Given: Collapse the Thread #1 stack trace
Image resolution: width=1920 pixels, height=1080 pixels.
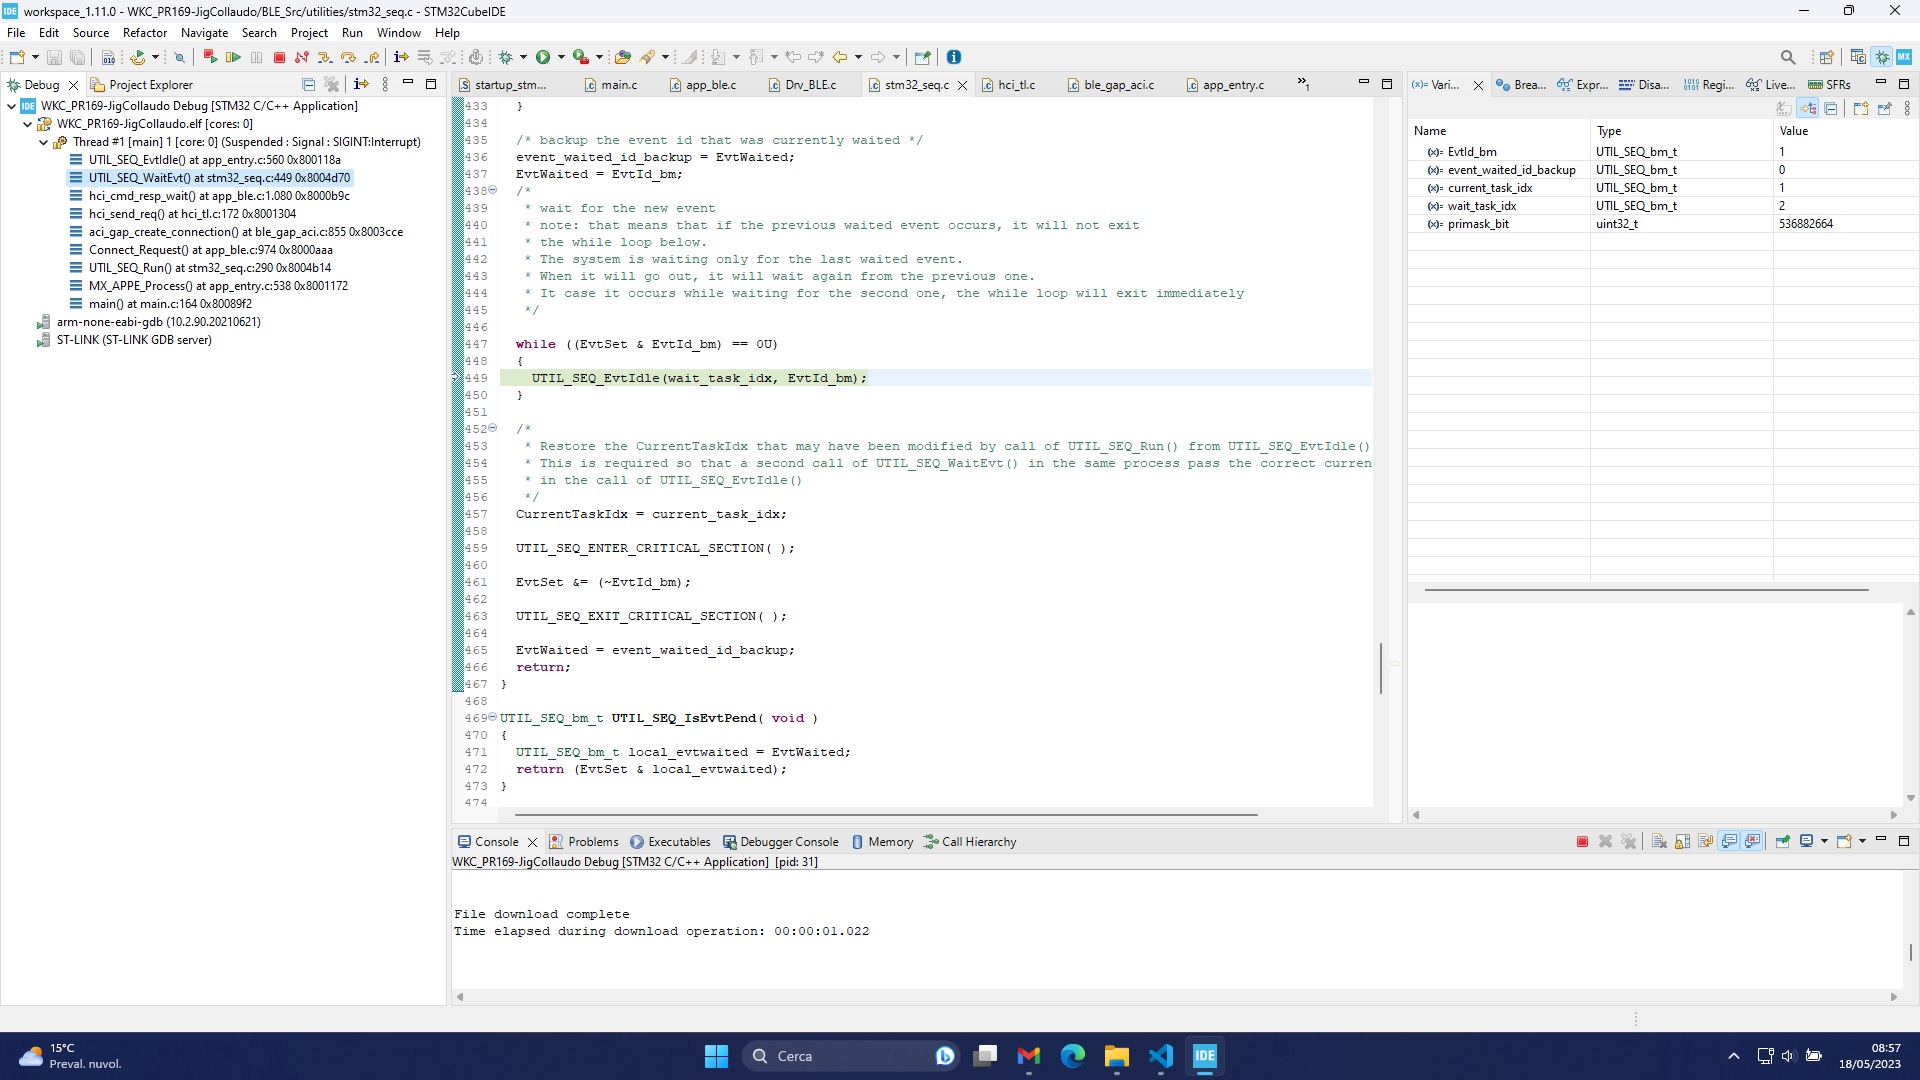Looking at the screenshot, I should click(x=42, y=141).
